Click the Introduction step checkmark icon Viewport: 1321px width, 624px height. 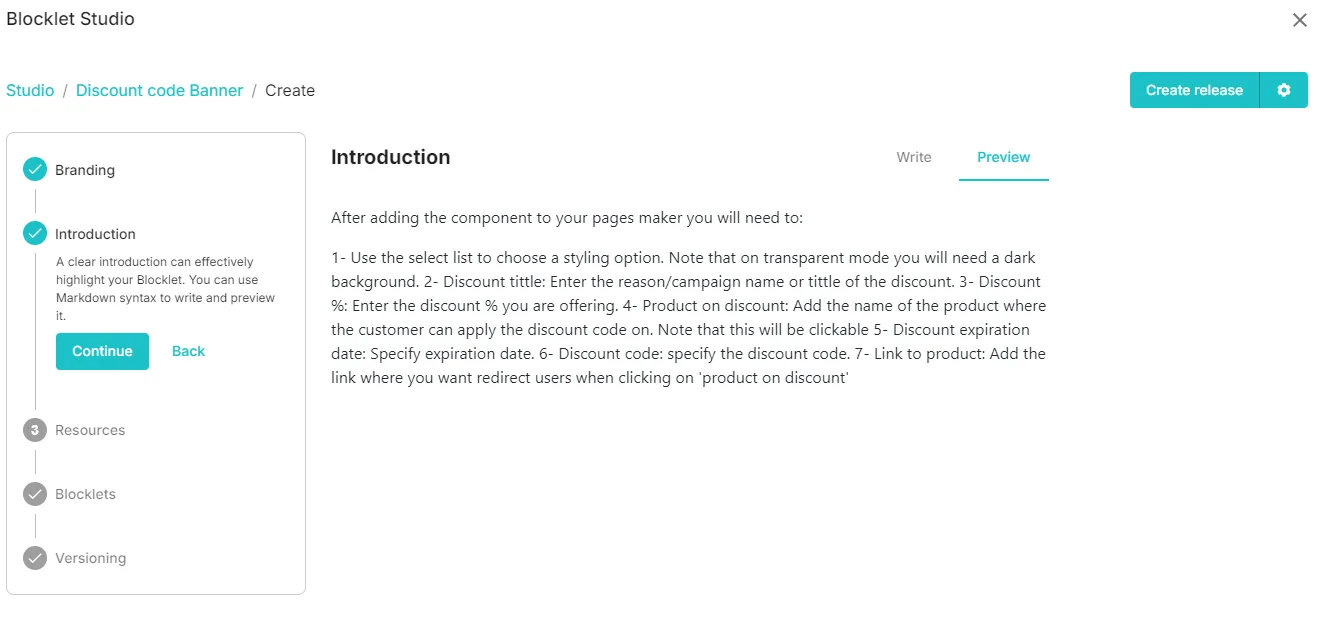click(35, 233)
